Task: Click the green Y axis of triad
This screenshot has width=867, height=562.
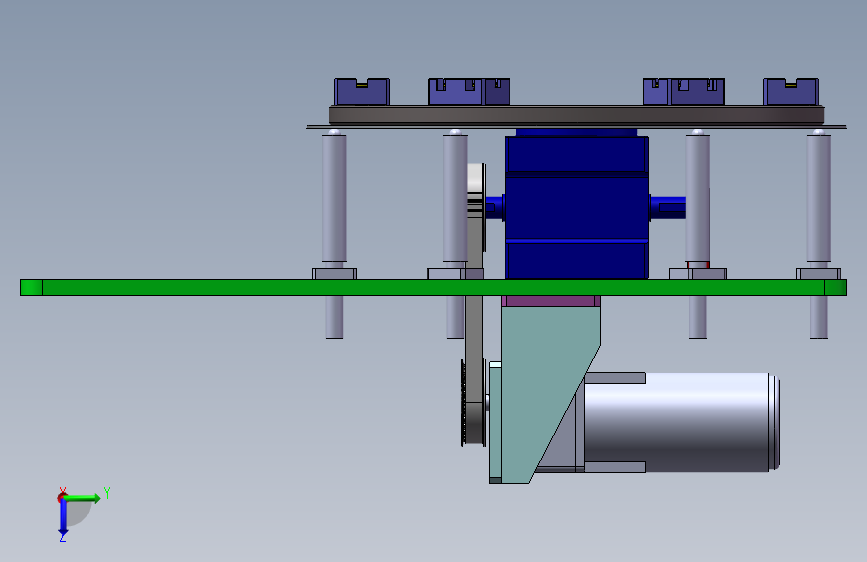Action: point(83,498)
